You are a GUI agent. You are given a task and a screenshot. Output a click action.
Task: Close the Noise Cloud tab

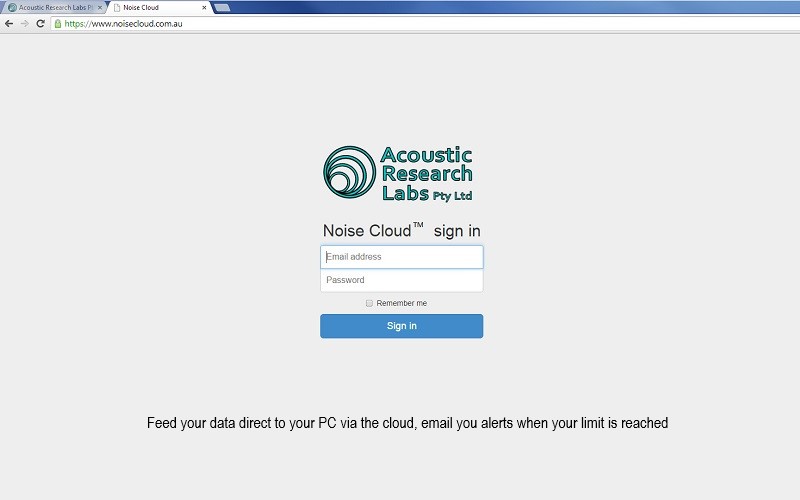point(204,7)
